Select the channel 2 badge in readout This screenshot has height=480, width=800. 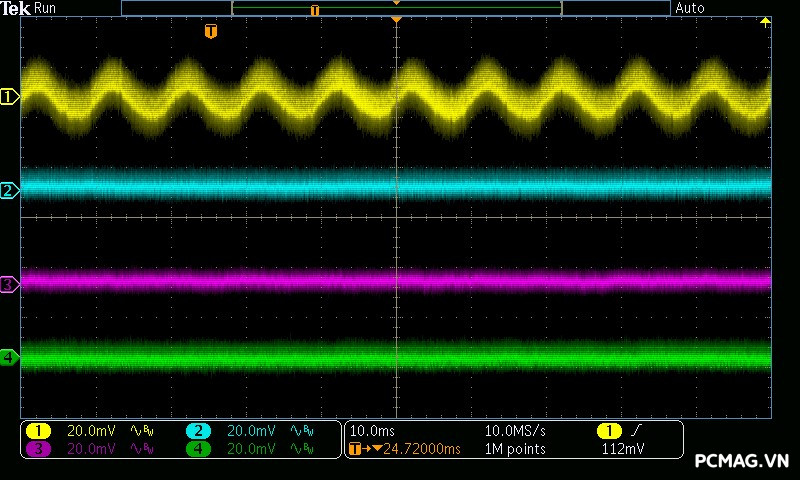198,431
